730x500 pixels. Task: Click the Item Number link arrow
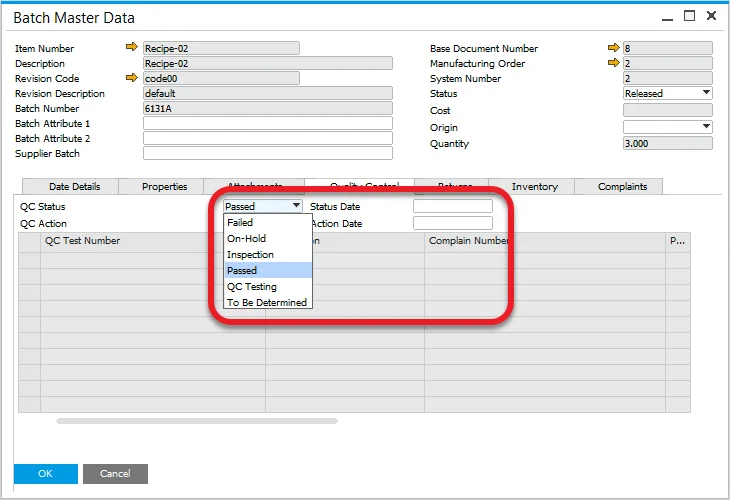click(x=131, y=48)
